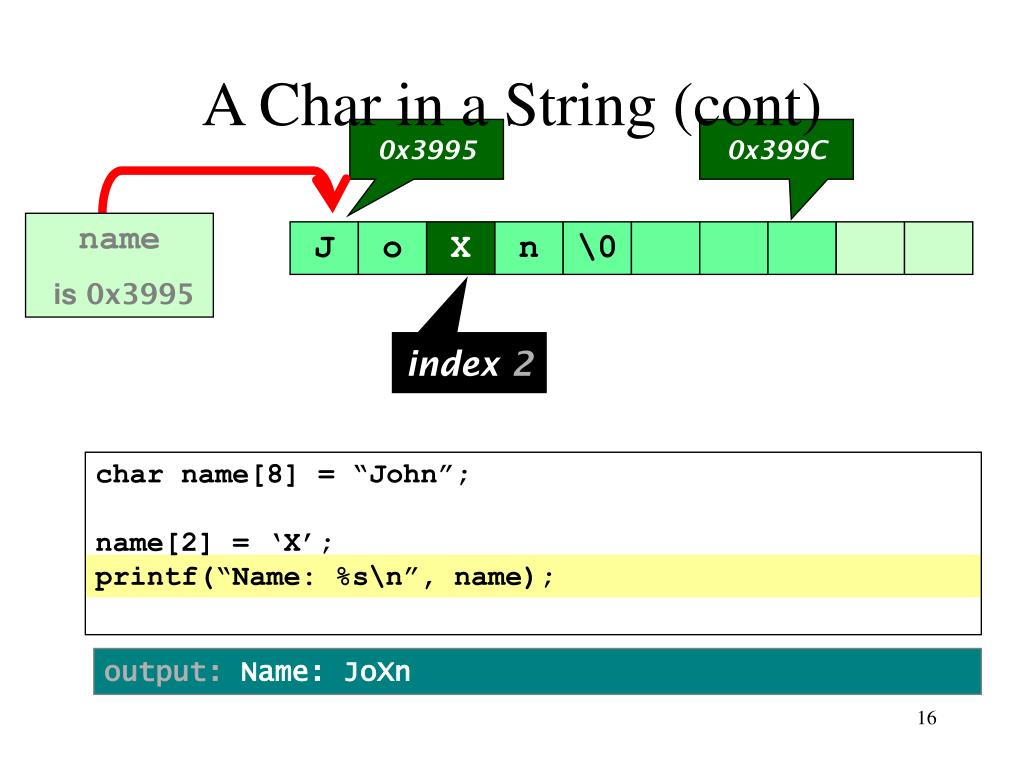The height and width of the screenshot is (768, 1024).
Task: Click the array cell containing 'n'
Action: pos(529,248)
